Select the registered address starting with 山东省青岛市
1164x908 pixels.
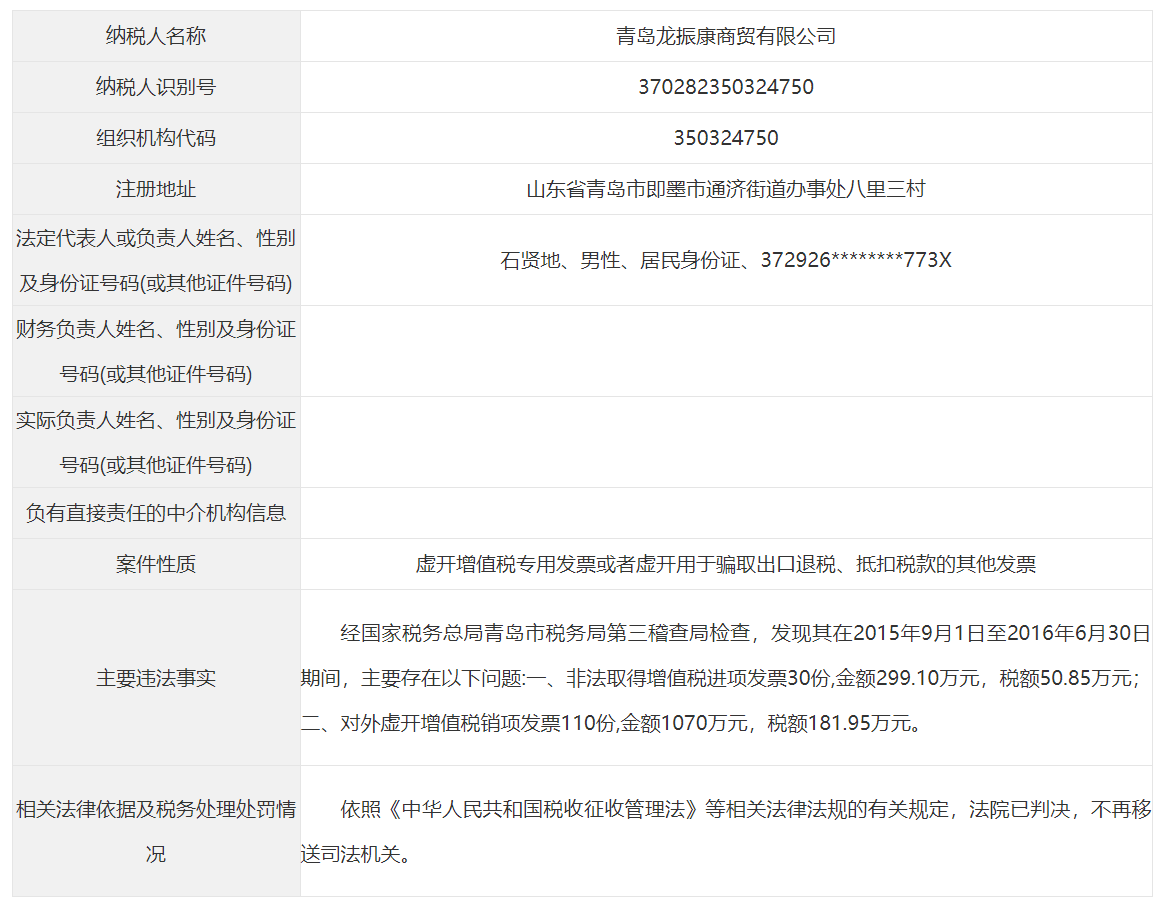[x=725, y=189]
